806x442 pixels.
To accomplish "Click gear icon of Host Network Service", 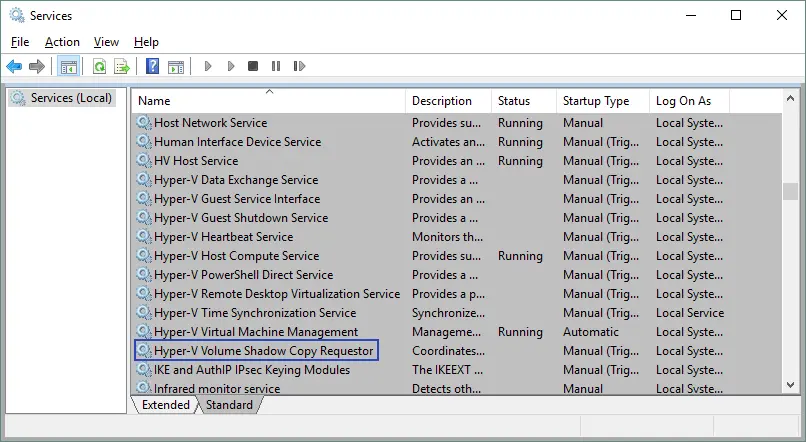I will pyautogui.click(x=144, y=122).
